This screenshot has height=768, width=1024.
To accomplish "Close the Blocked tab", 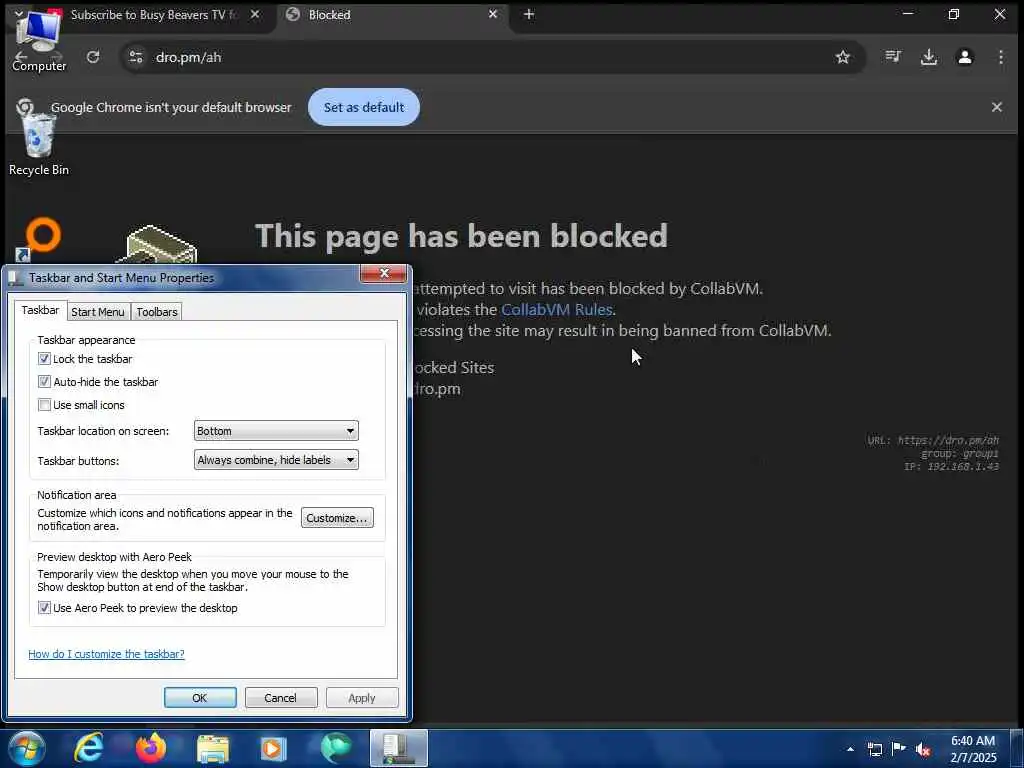I will (x=493, y=14).
